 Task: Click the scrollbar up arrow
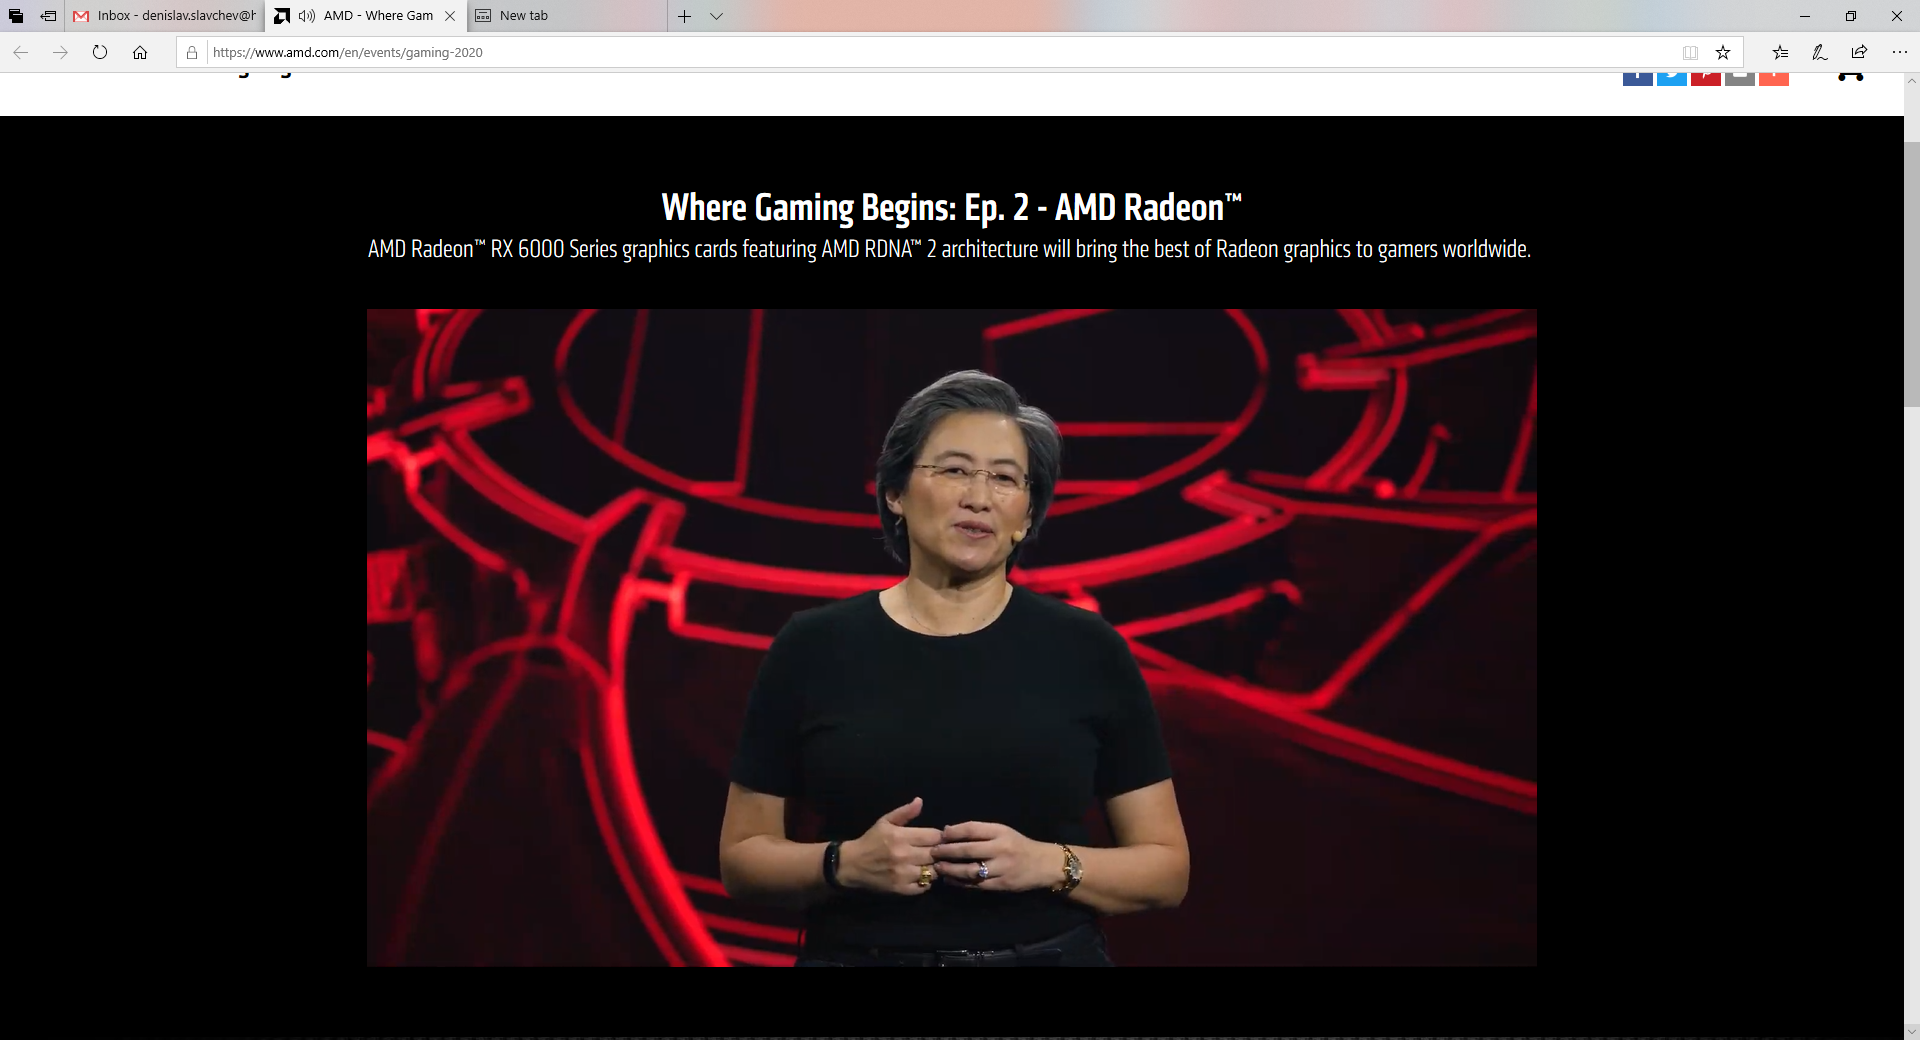pos(1912,81)
